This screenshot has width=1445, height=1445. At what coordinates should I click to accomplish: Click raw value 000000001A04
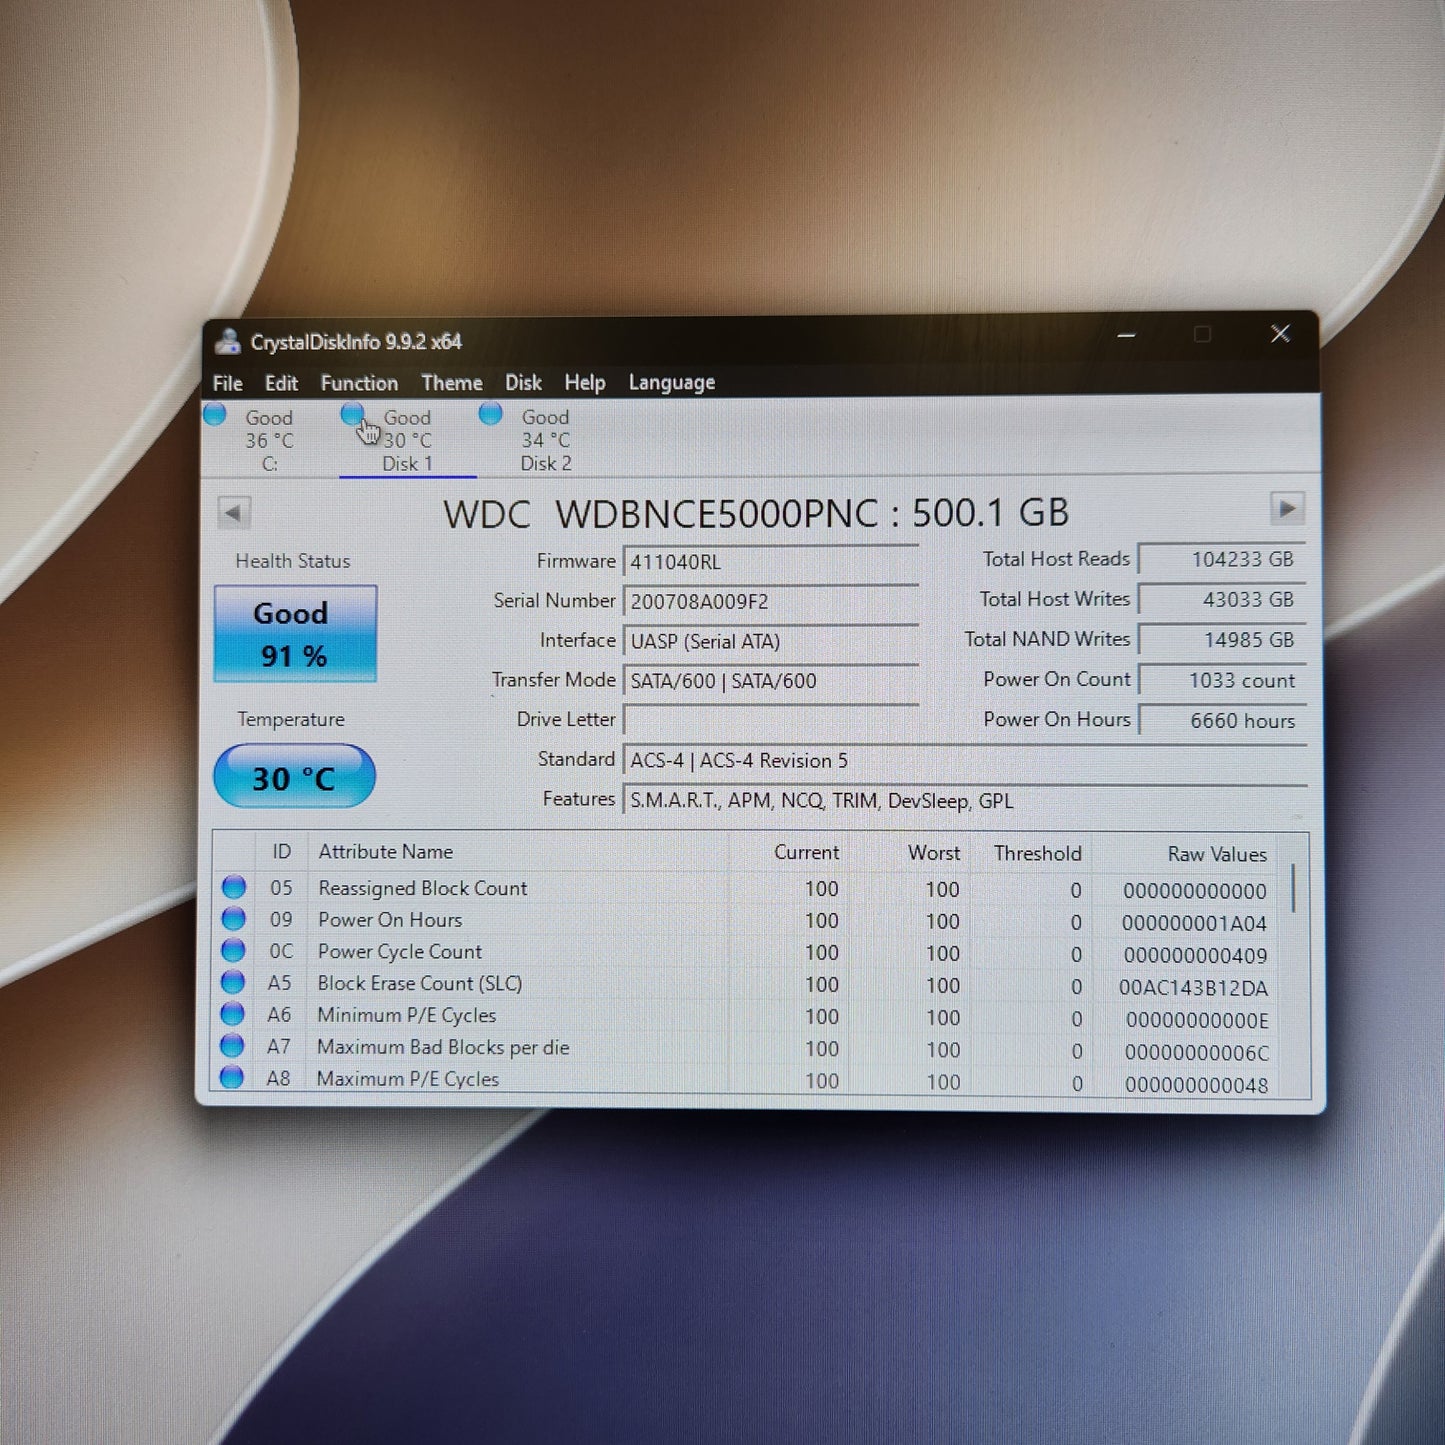pyautogui.click(x=1194, y=923)
